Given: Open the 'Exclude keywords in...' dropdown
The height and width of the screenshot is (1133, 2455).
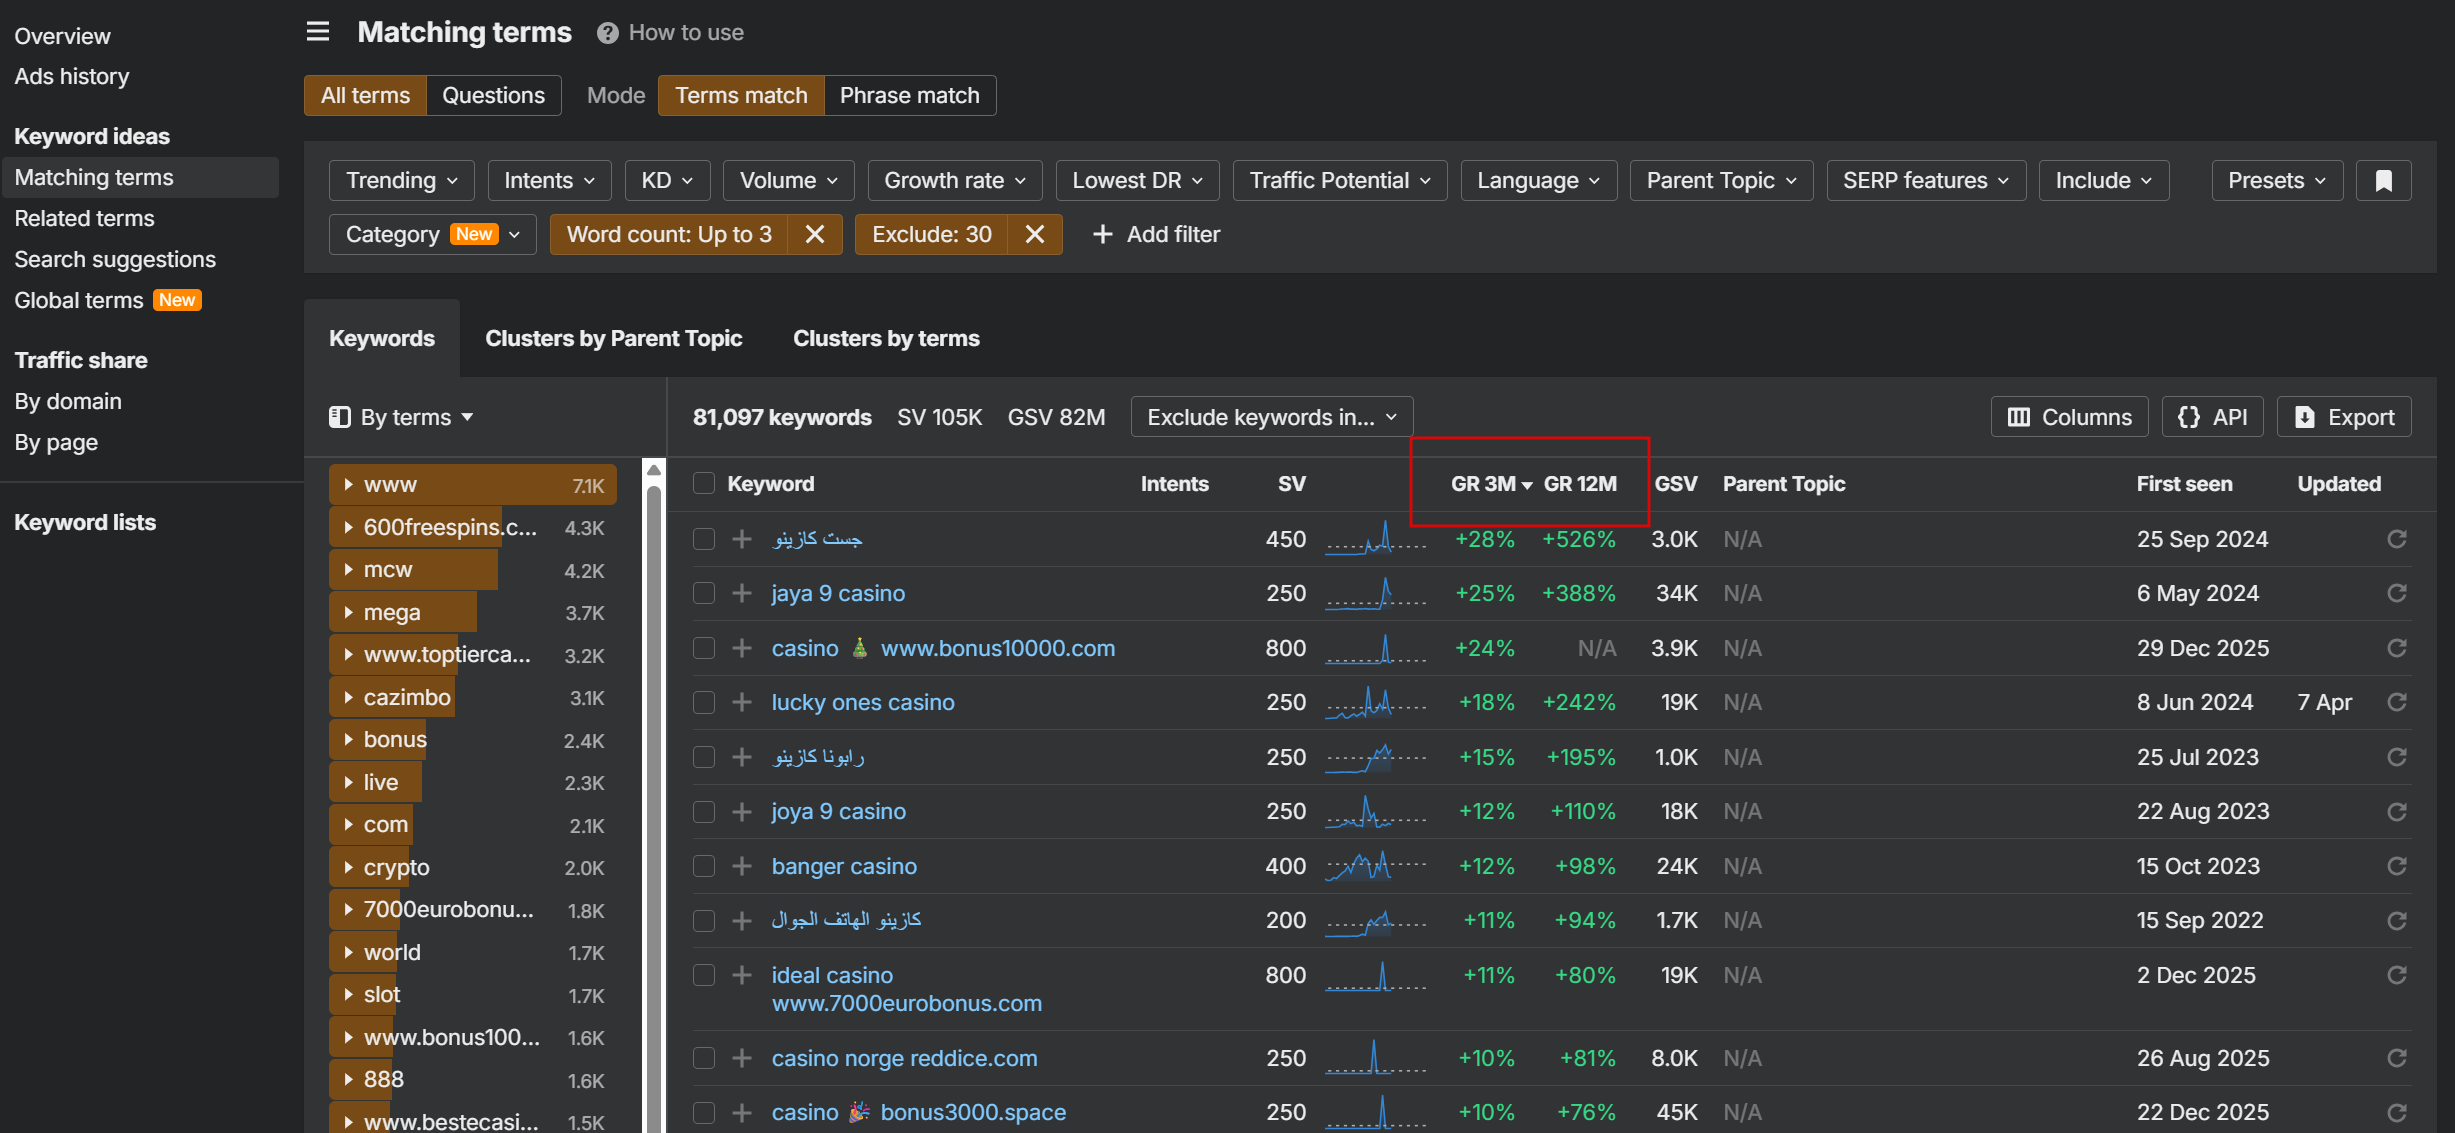Looking at the screenshot, I should pyautogui.click(x=1271, y=417).
